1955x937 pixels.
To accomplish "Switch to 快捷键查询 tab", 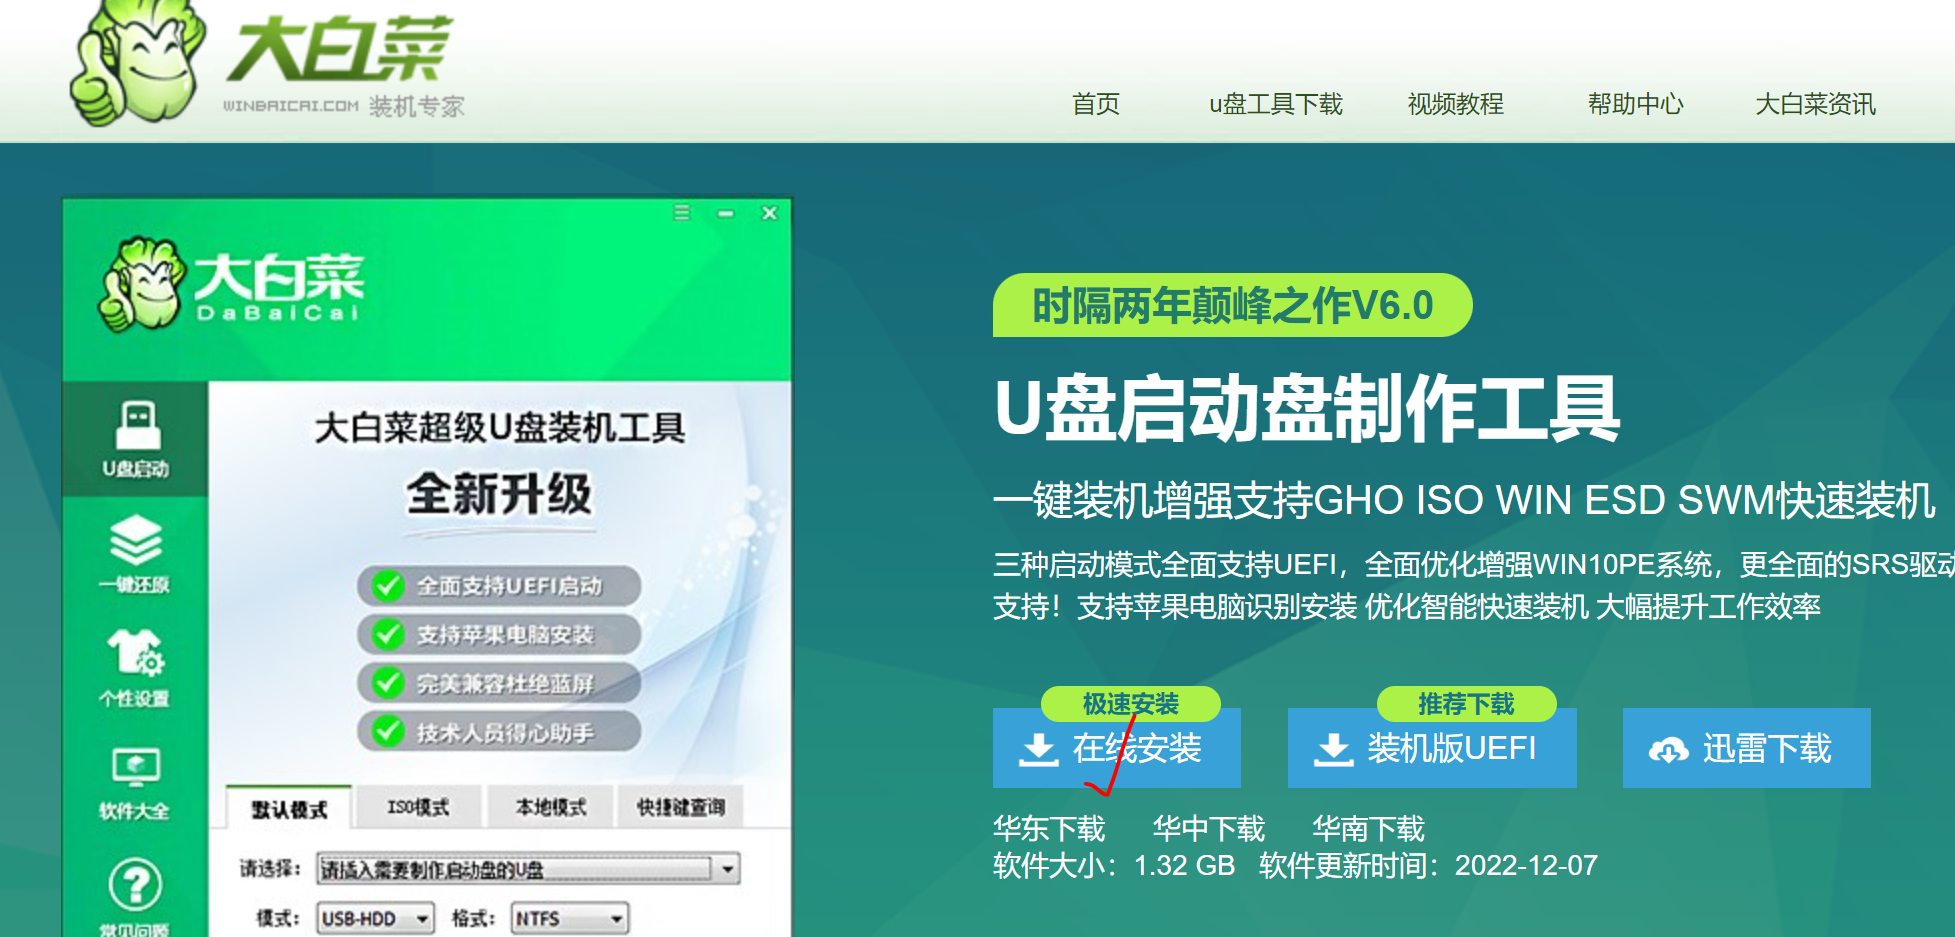I will 681,807.
